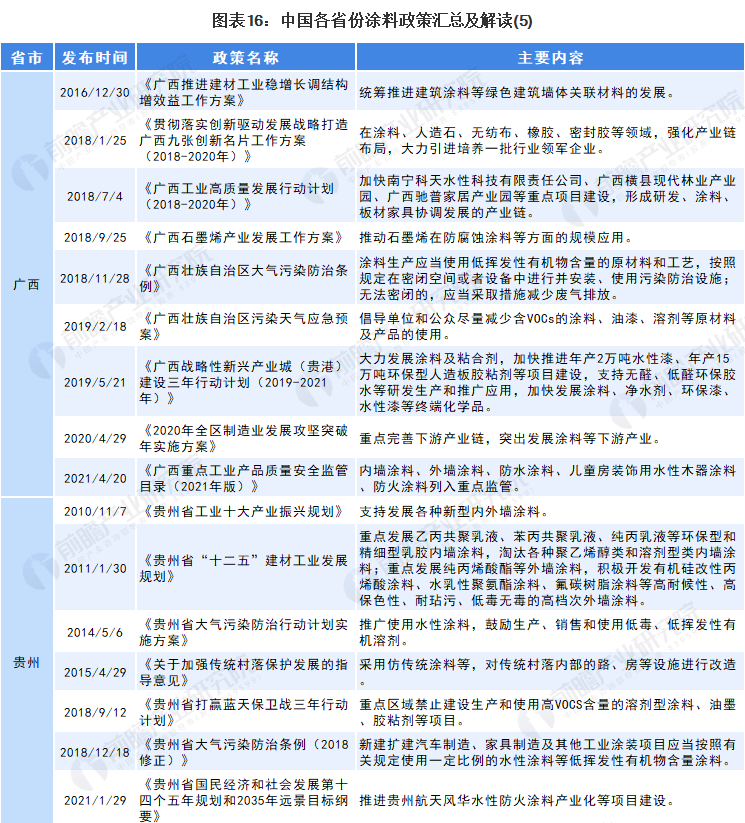This screenshot has height=823, width=745.
Task: Select the 广西 province cell
Action: [x=27, y=284]
